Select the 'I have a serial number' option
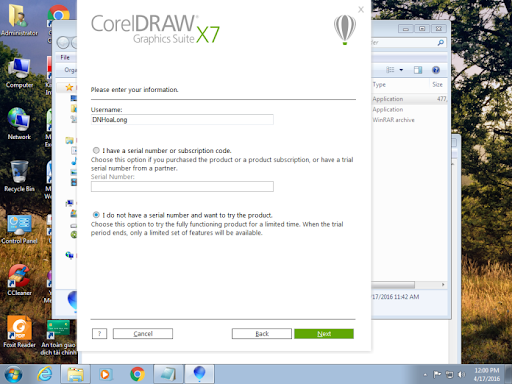 pos(96,150)
